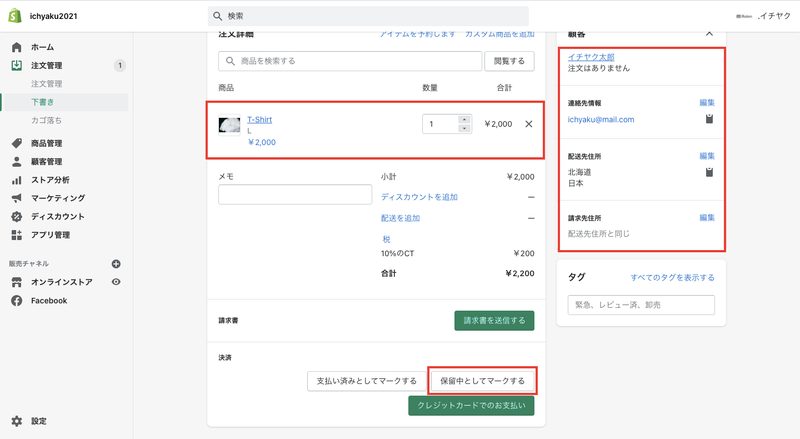Click Pay by credit card (クレジットカードでのお支払い)

(x=471, y=405)
